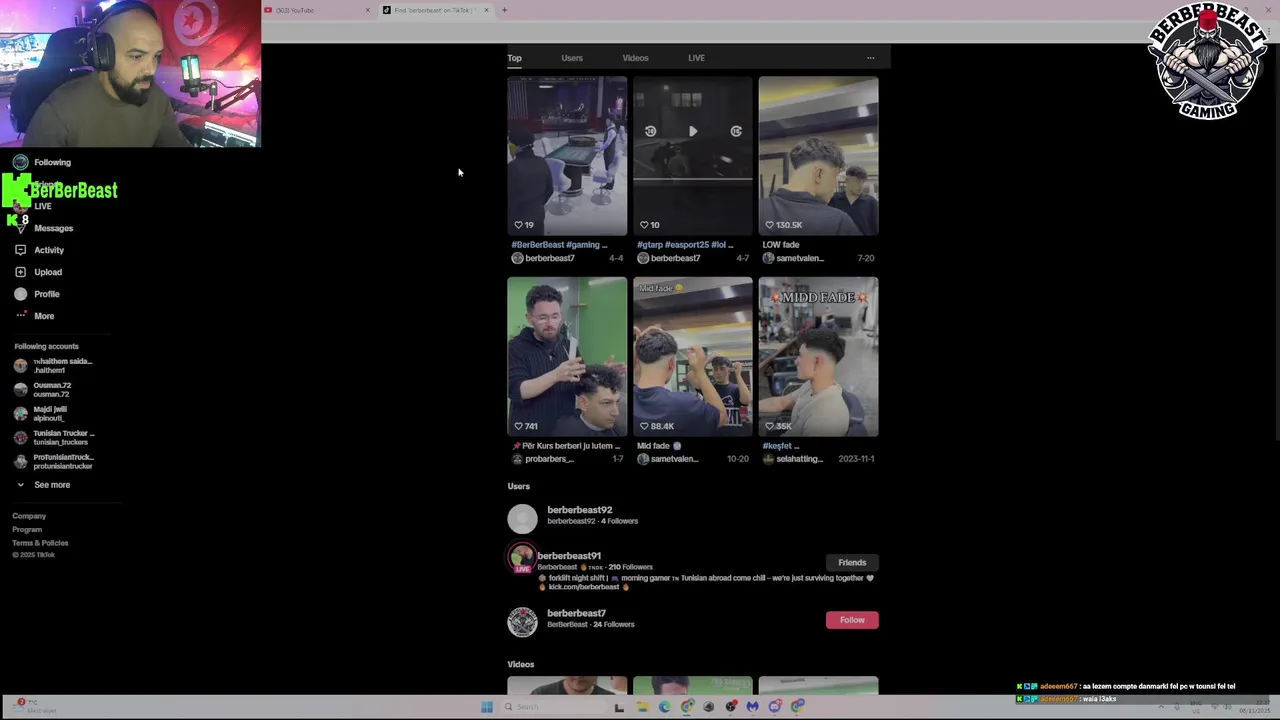The width and height of the screenshot is (1280, 720).
Task: Open the Activity inbox icon
Action: pyautogui.click(x=20, y=250)
